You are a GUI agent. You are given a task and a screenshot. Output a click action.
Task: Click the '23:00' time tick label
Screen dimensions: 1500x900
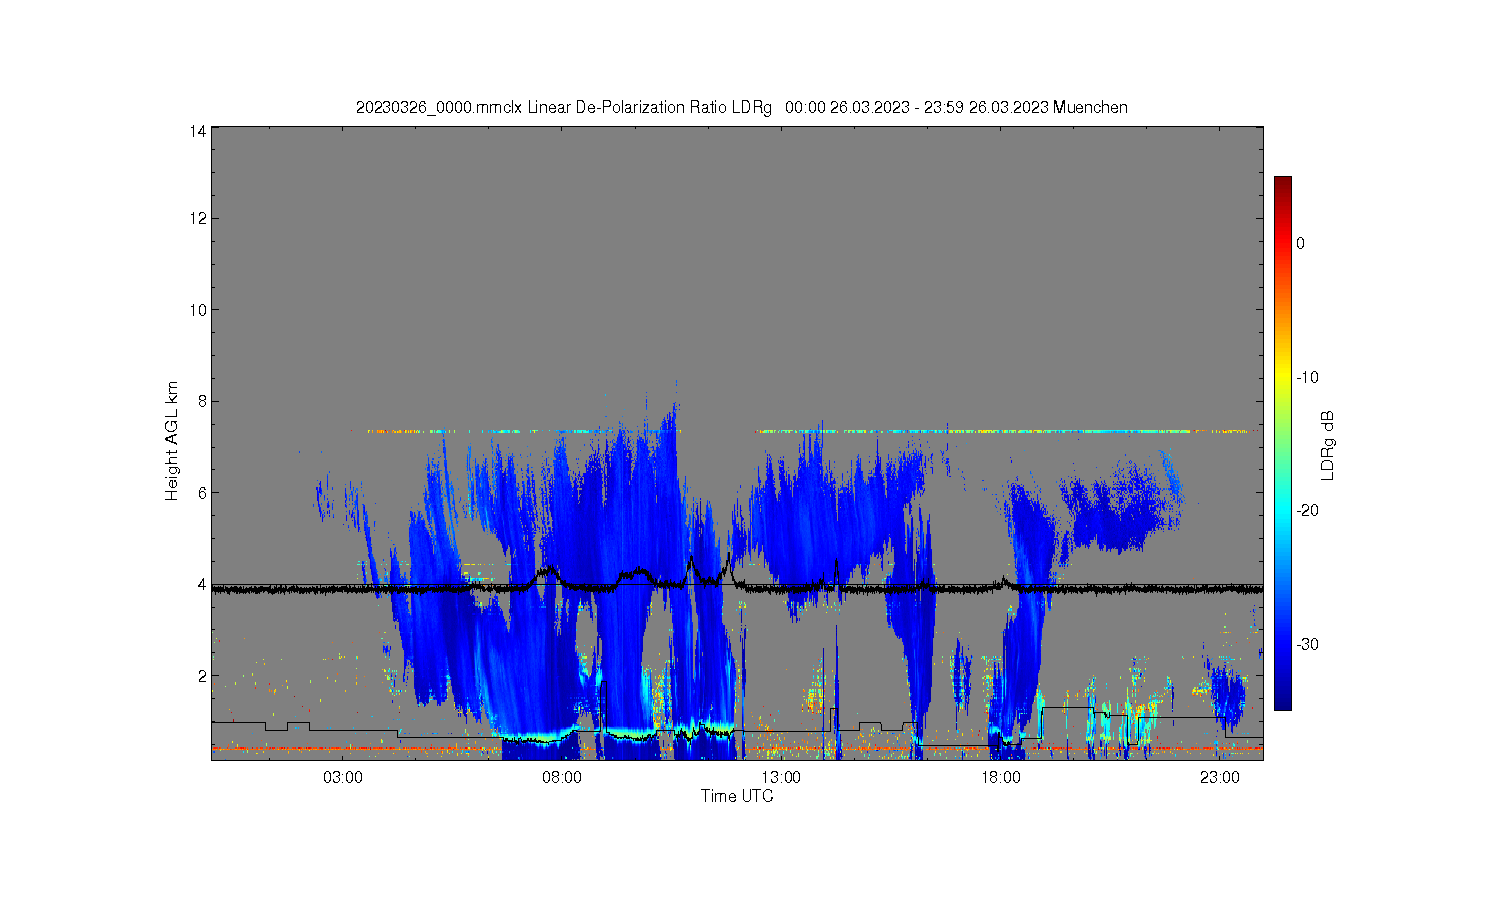[x=1220, y=778]
